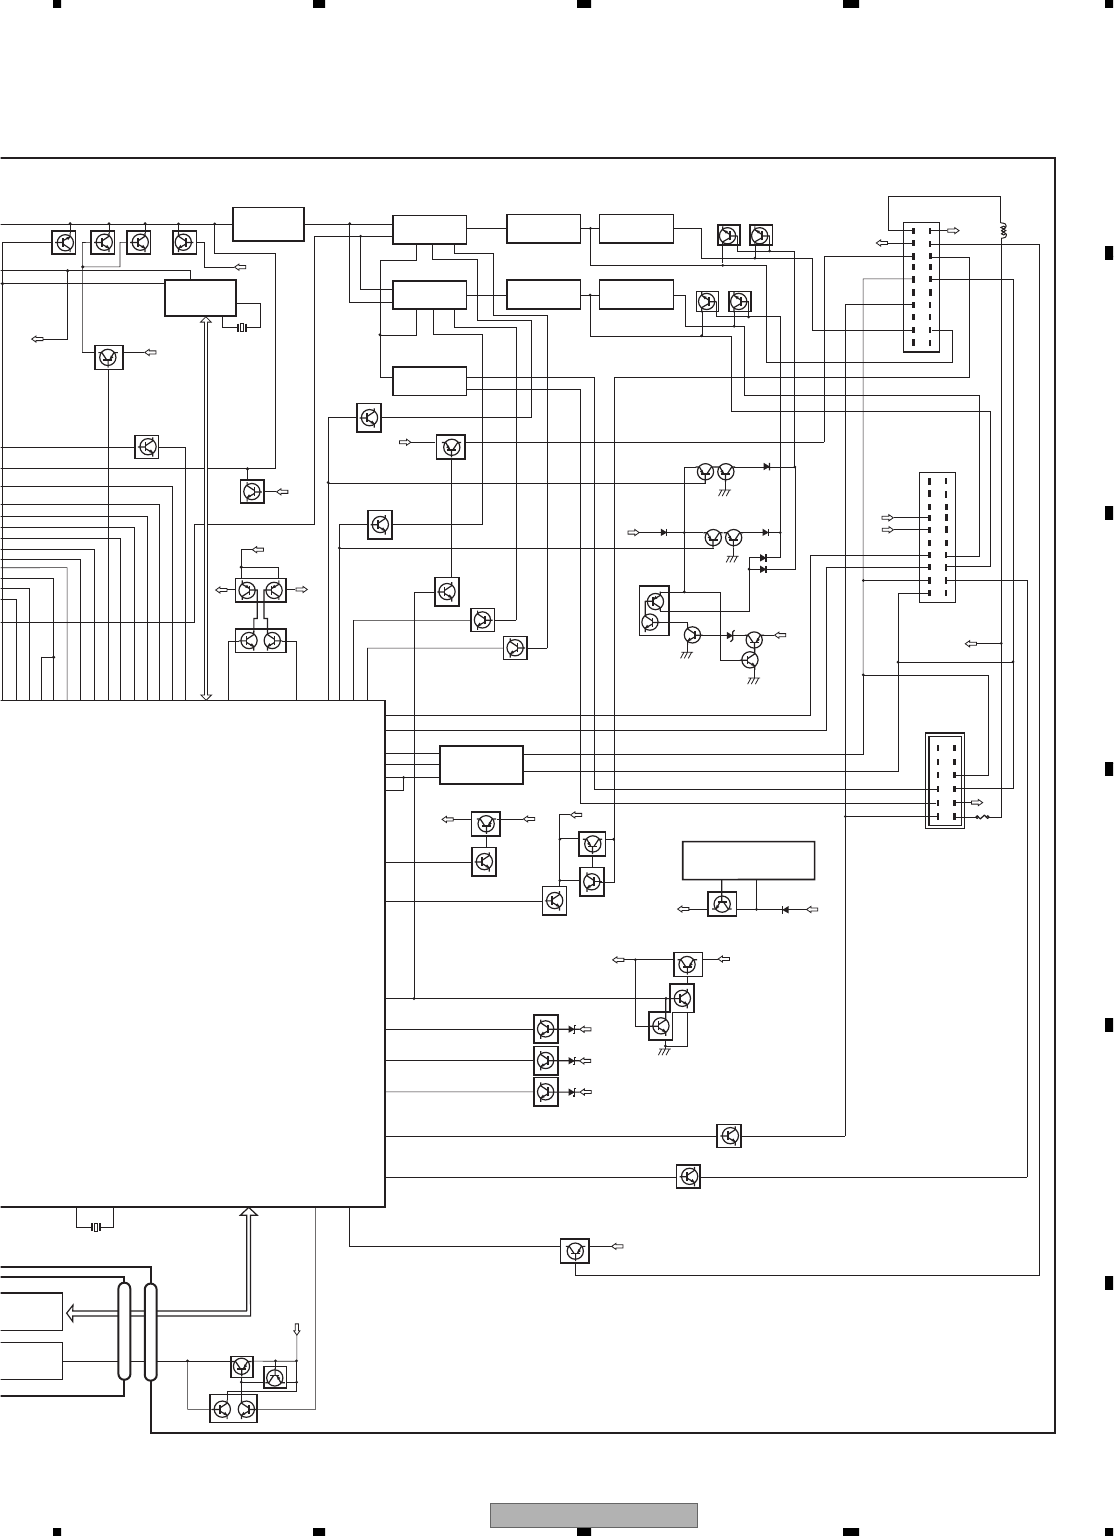Select the large central IC block

[192, 953]
